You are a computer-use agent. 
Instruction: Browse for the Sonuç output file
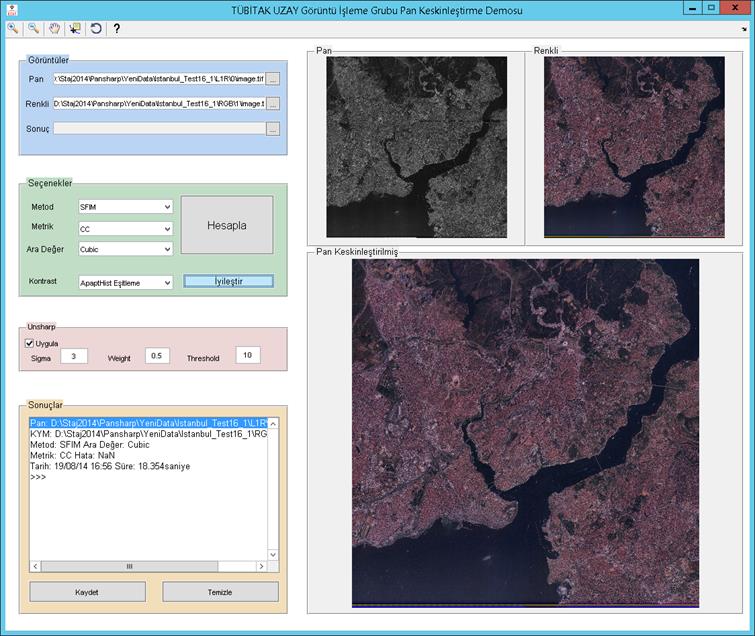point(273,129)
